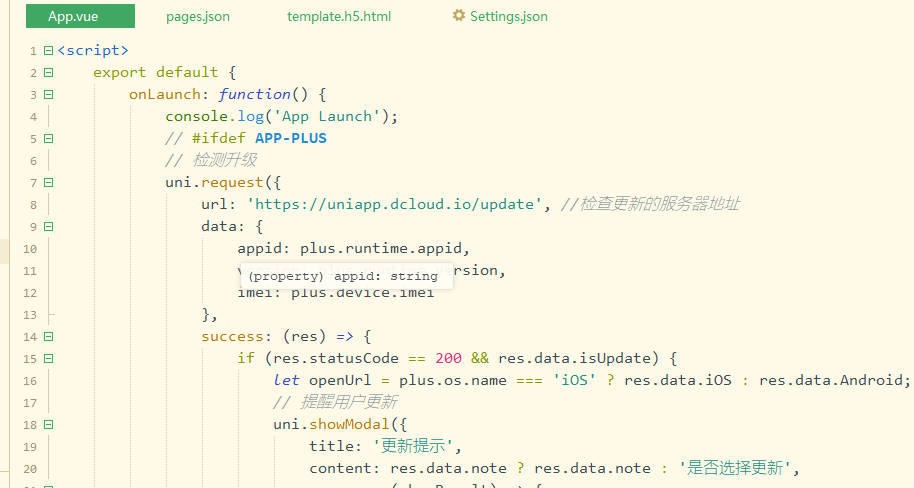Viewport: 914px width, 488px height.
Task: Click the uniapp.dcloud.io update URL string
Action: click(398, 204)
